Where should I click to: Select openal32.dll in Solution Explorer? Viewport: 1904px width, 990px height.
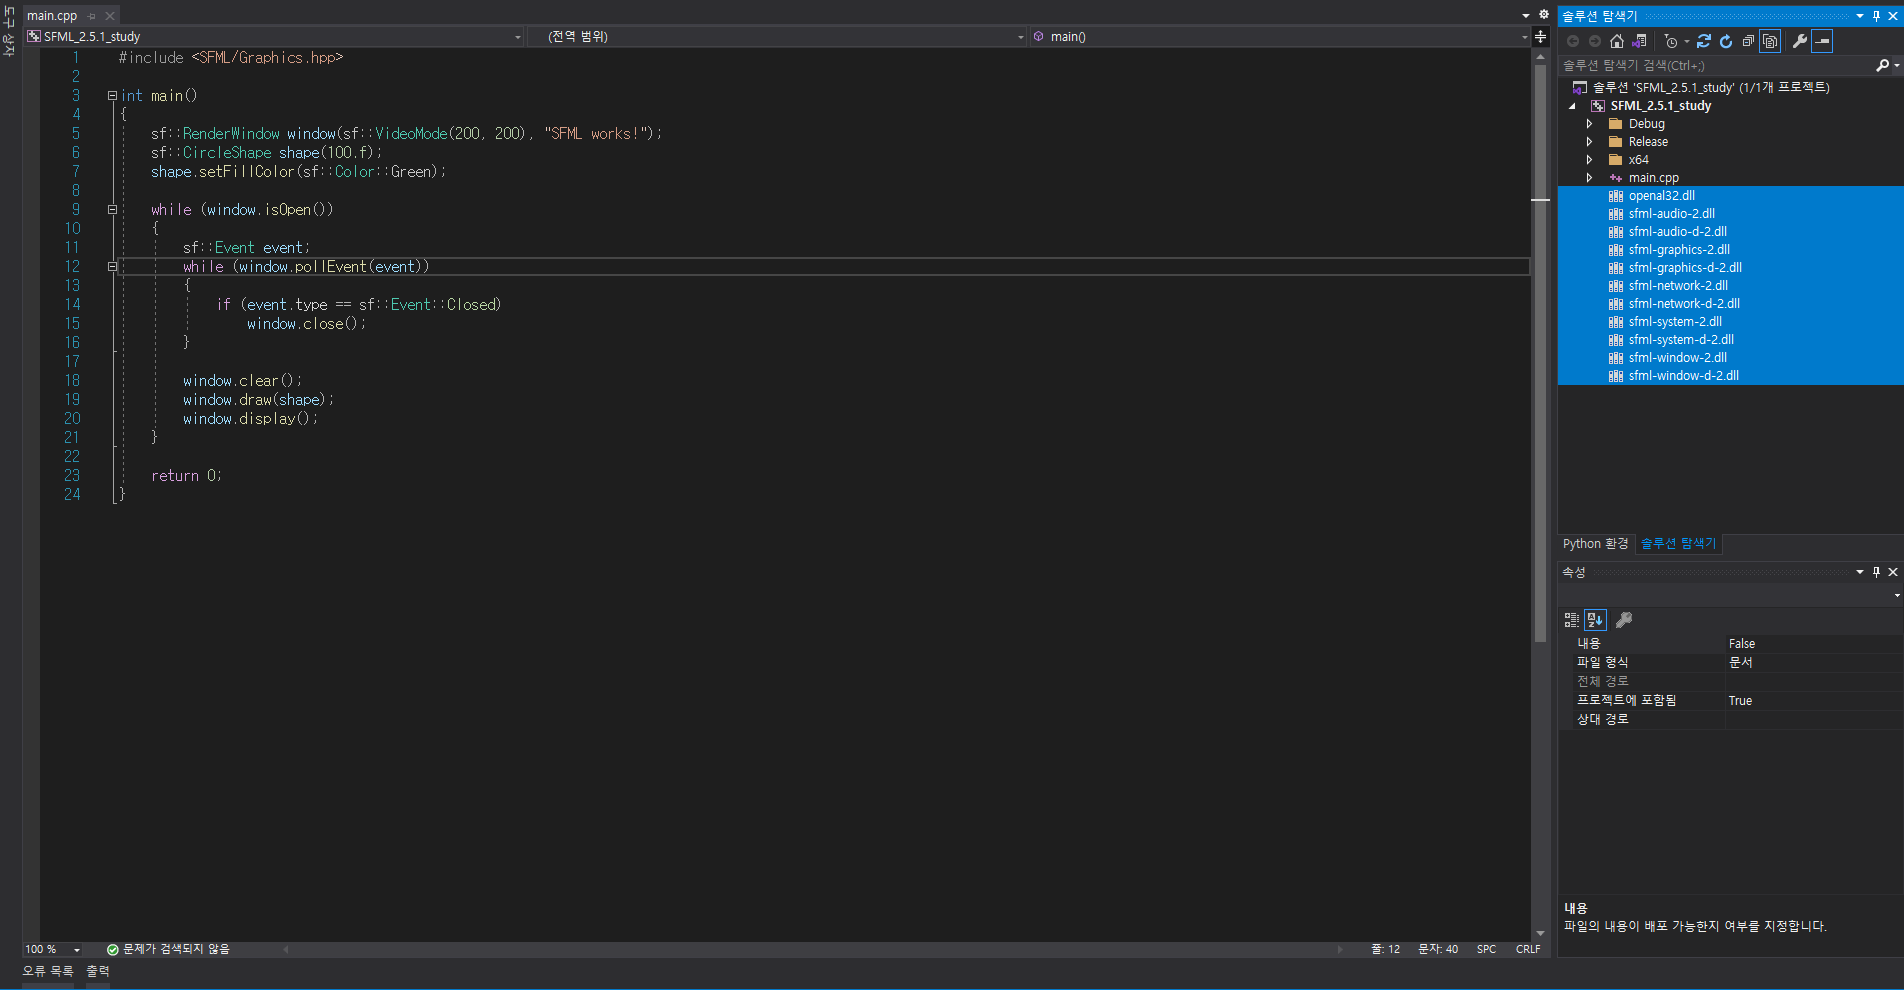(x=1661, y=196)
